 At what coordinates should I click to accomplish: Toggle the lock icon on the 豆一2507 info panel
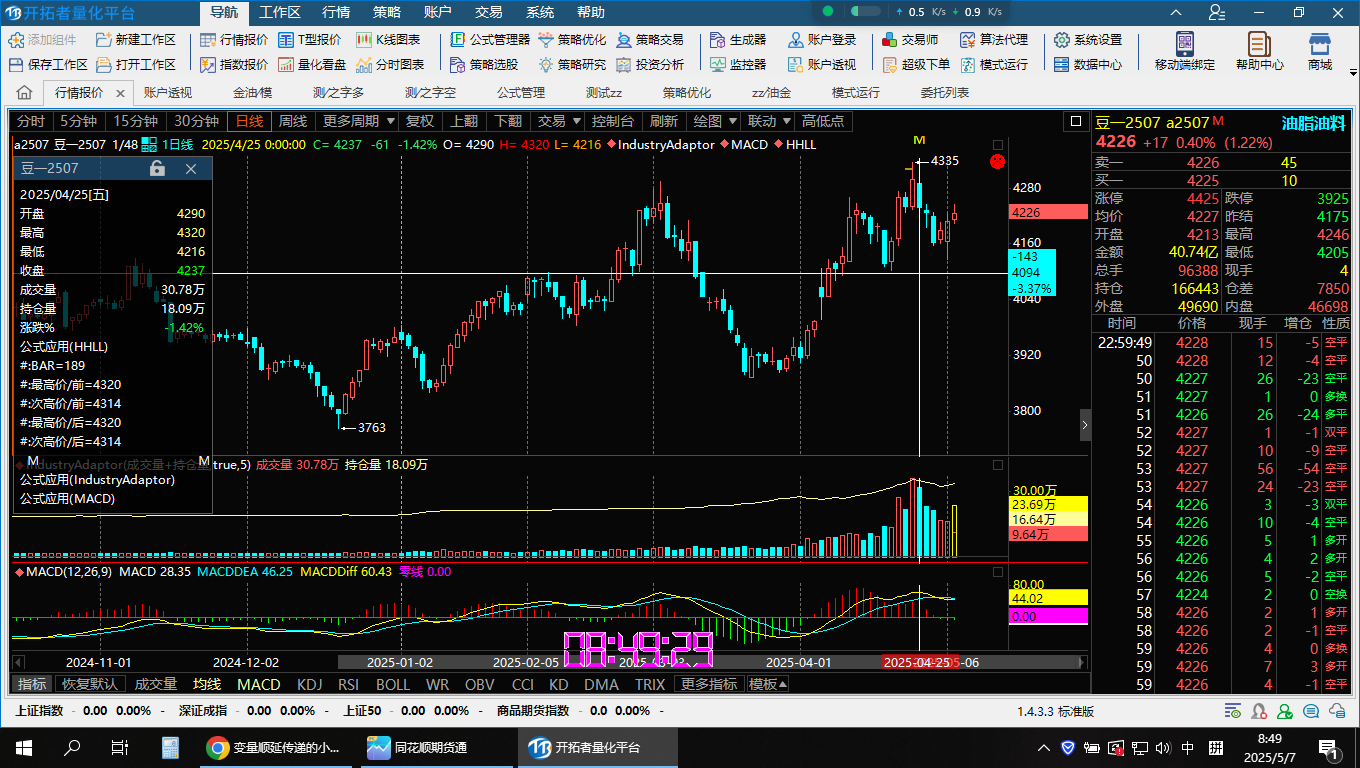[x=157, y=169]
